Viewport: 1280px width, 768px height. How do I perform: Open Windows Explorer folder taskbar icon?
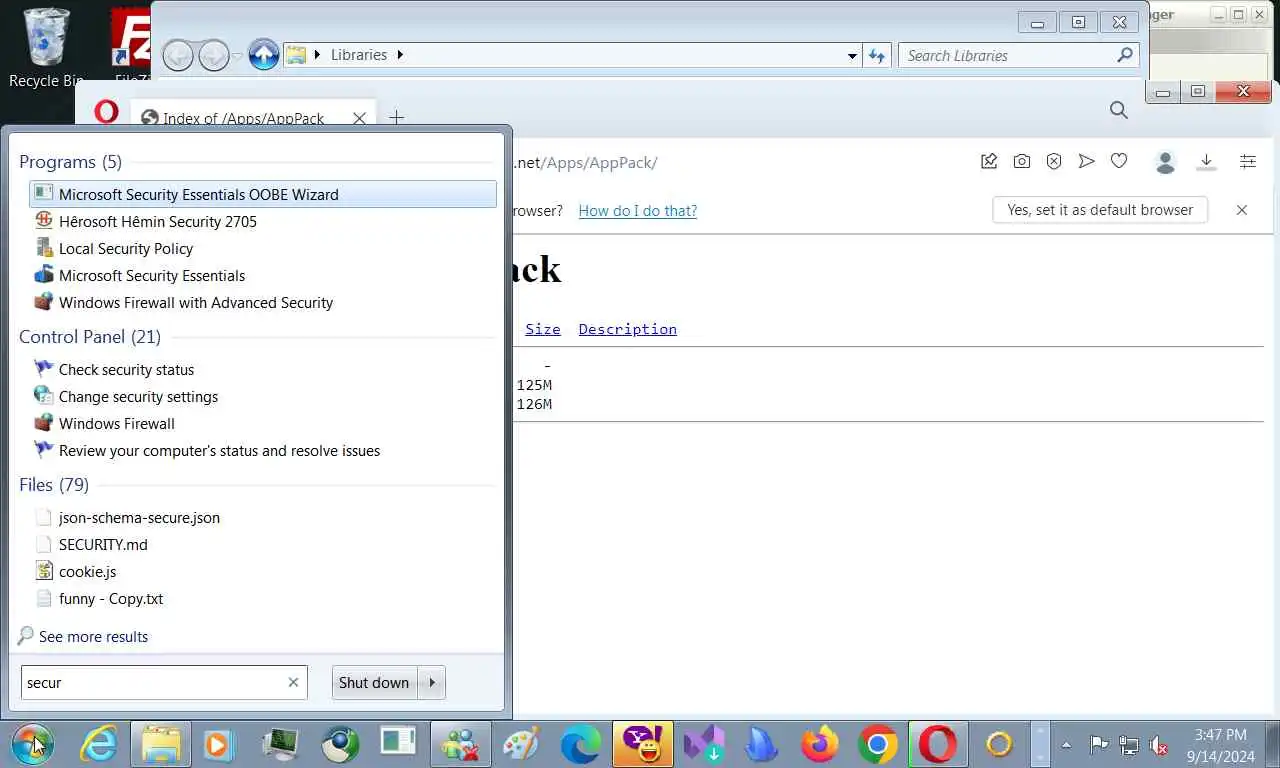tap(160, 744)
